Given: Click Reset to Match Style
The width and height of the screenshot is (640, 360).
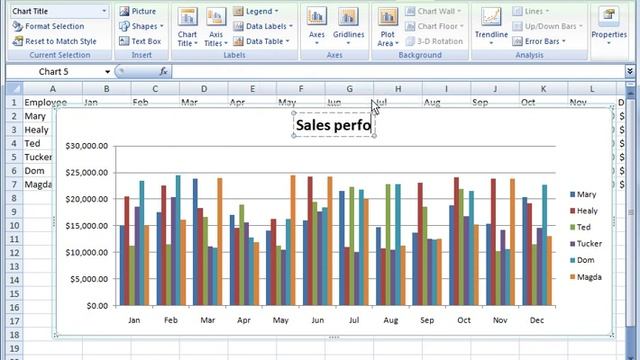Looking at the screenshot, I should tap(55, 41).
